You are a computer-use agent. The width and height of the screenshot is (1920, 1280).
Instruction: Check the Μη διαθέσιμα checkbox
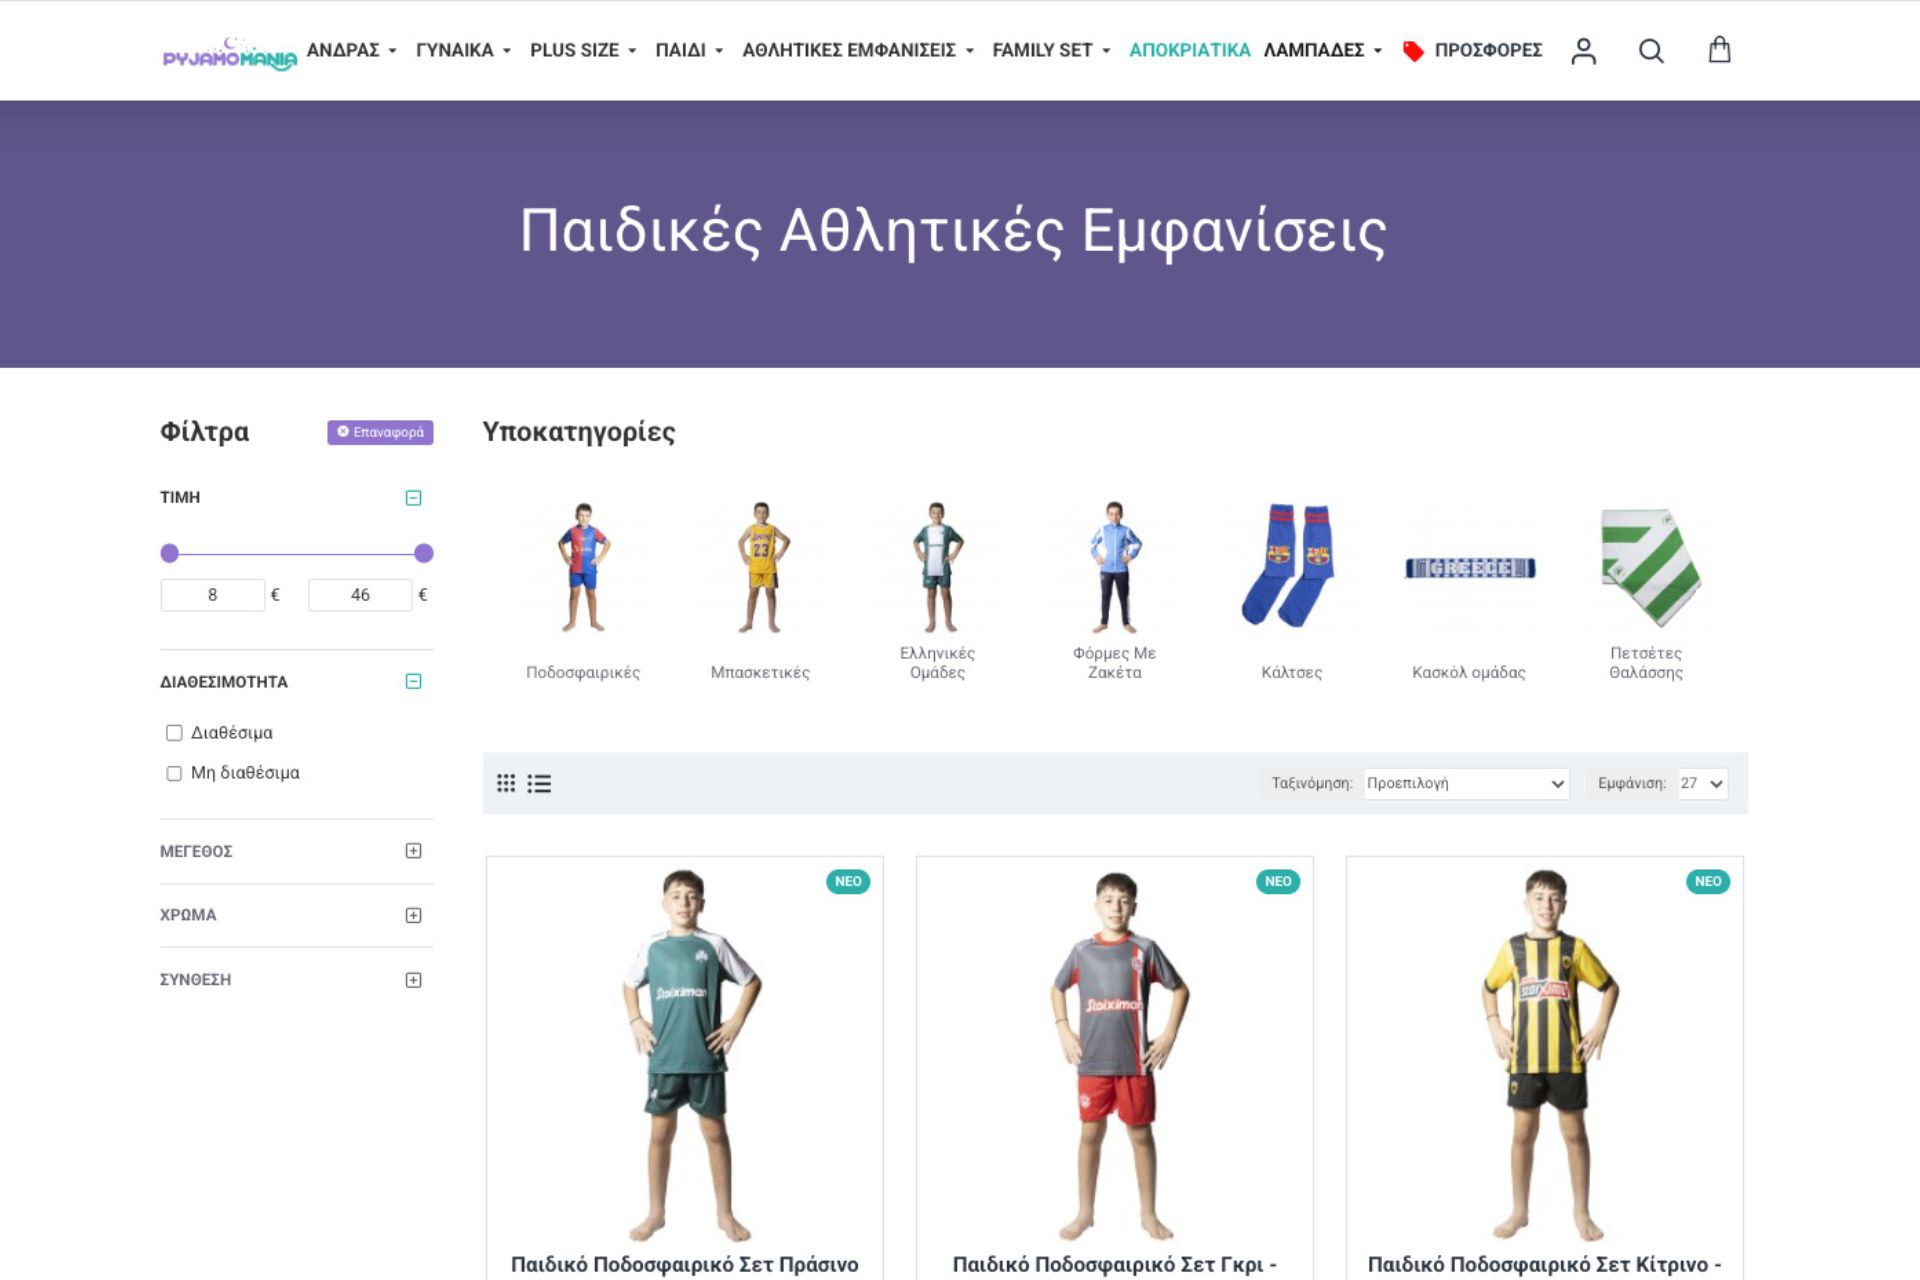pos(174,773)
